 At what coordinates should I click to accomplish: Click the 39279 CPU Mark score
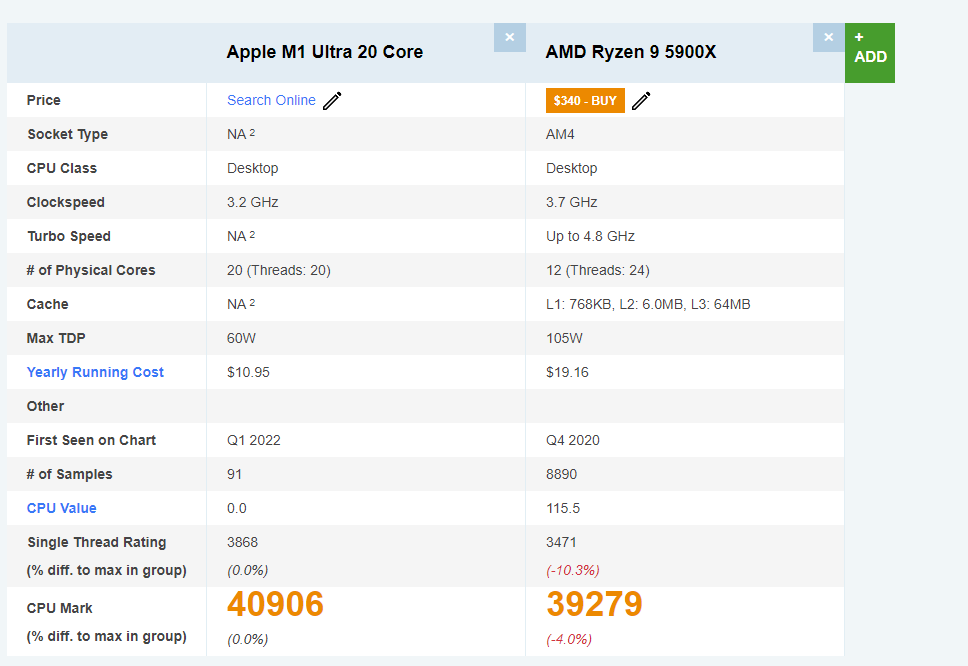coord(594,605)
